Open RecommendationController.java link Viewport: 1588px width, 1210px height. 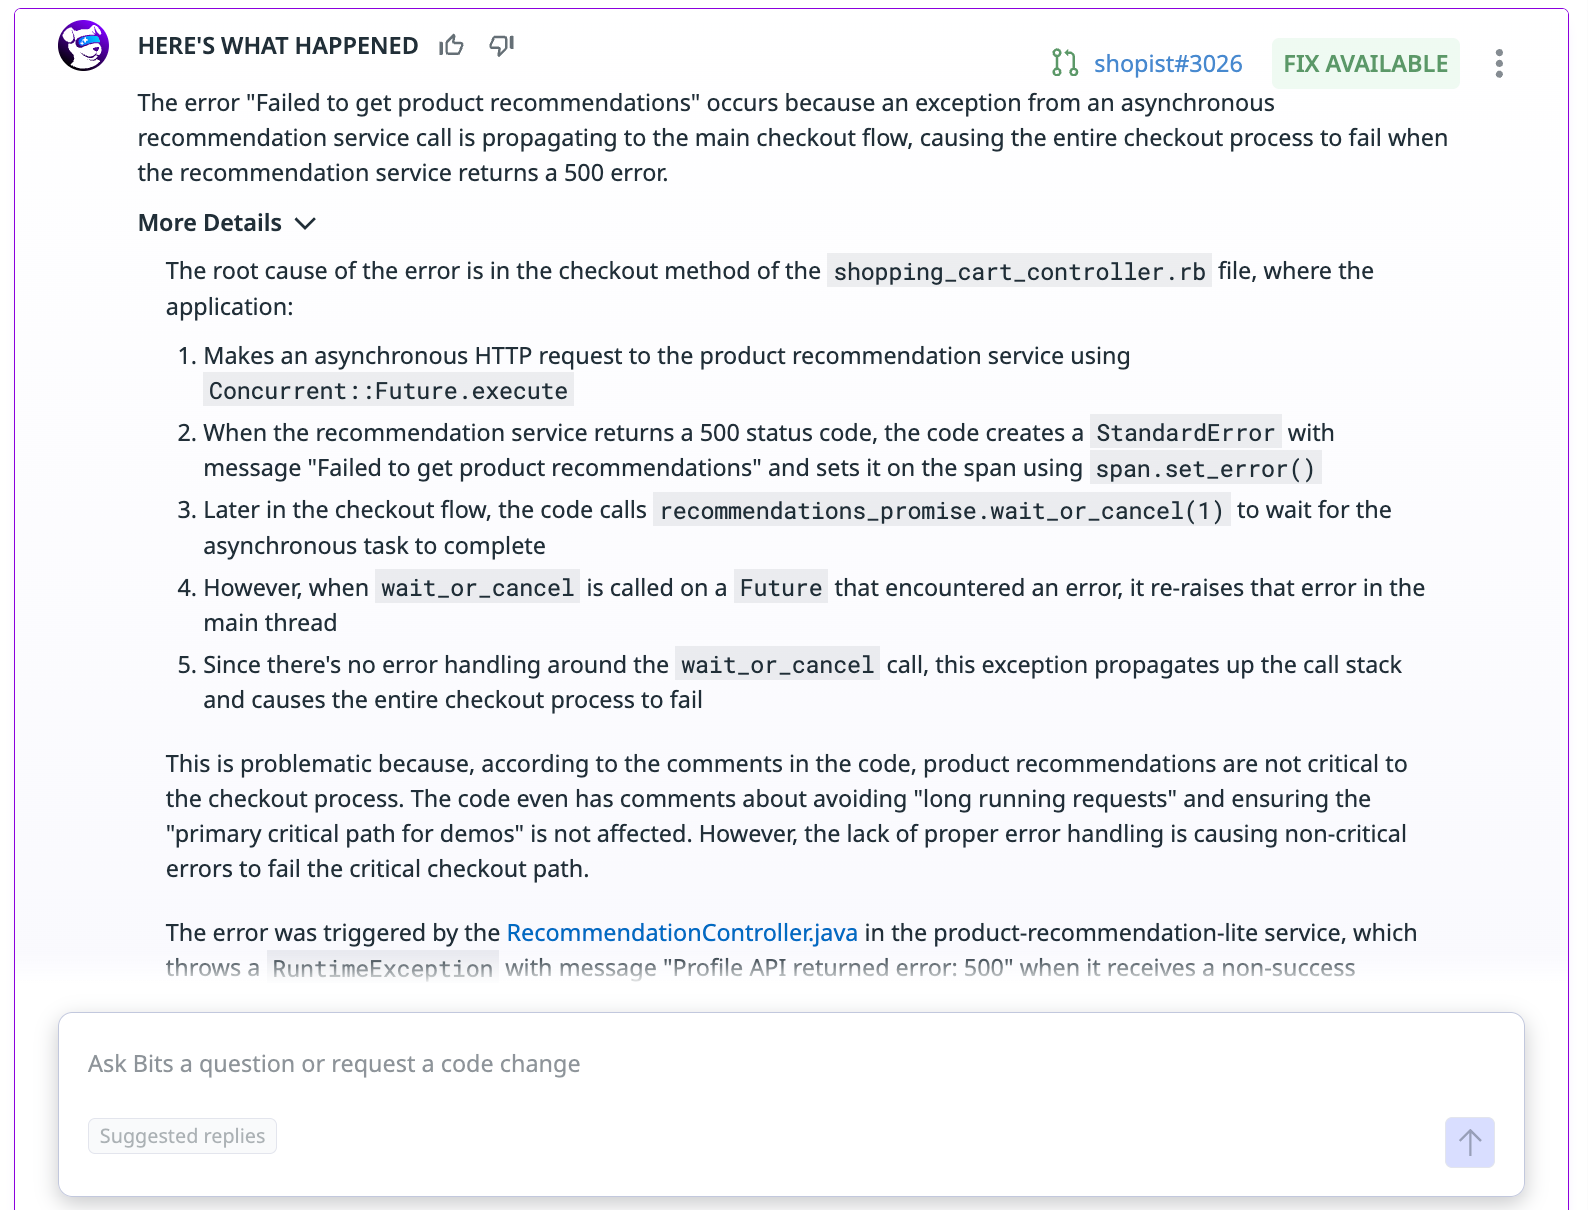681,932
